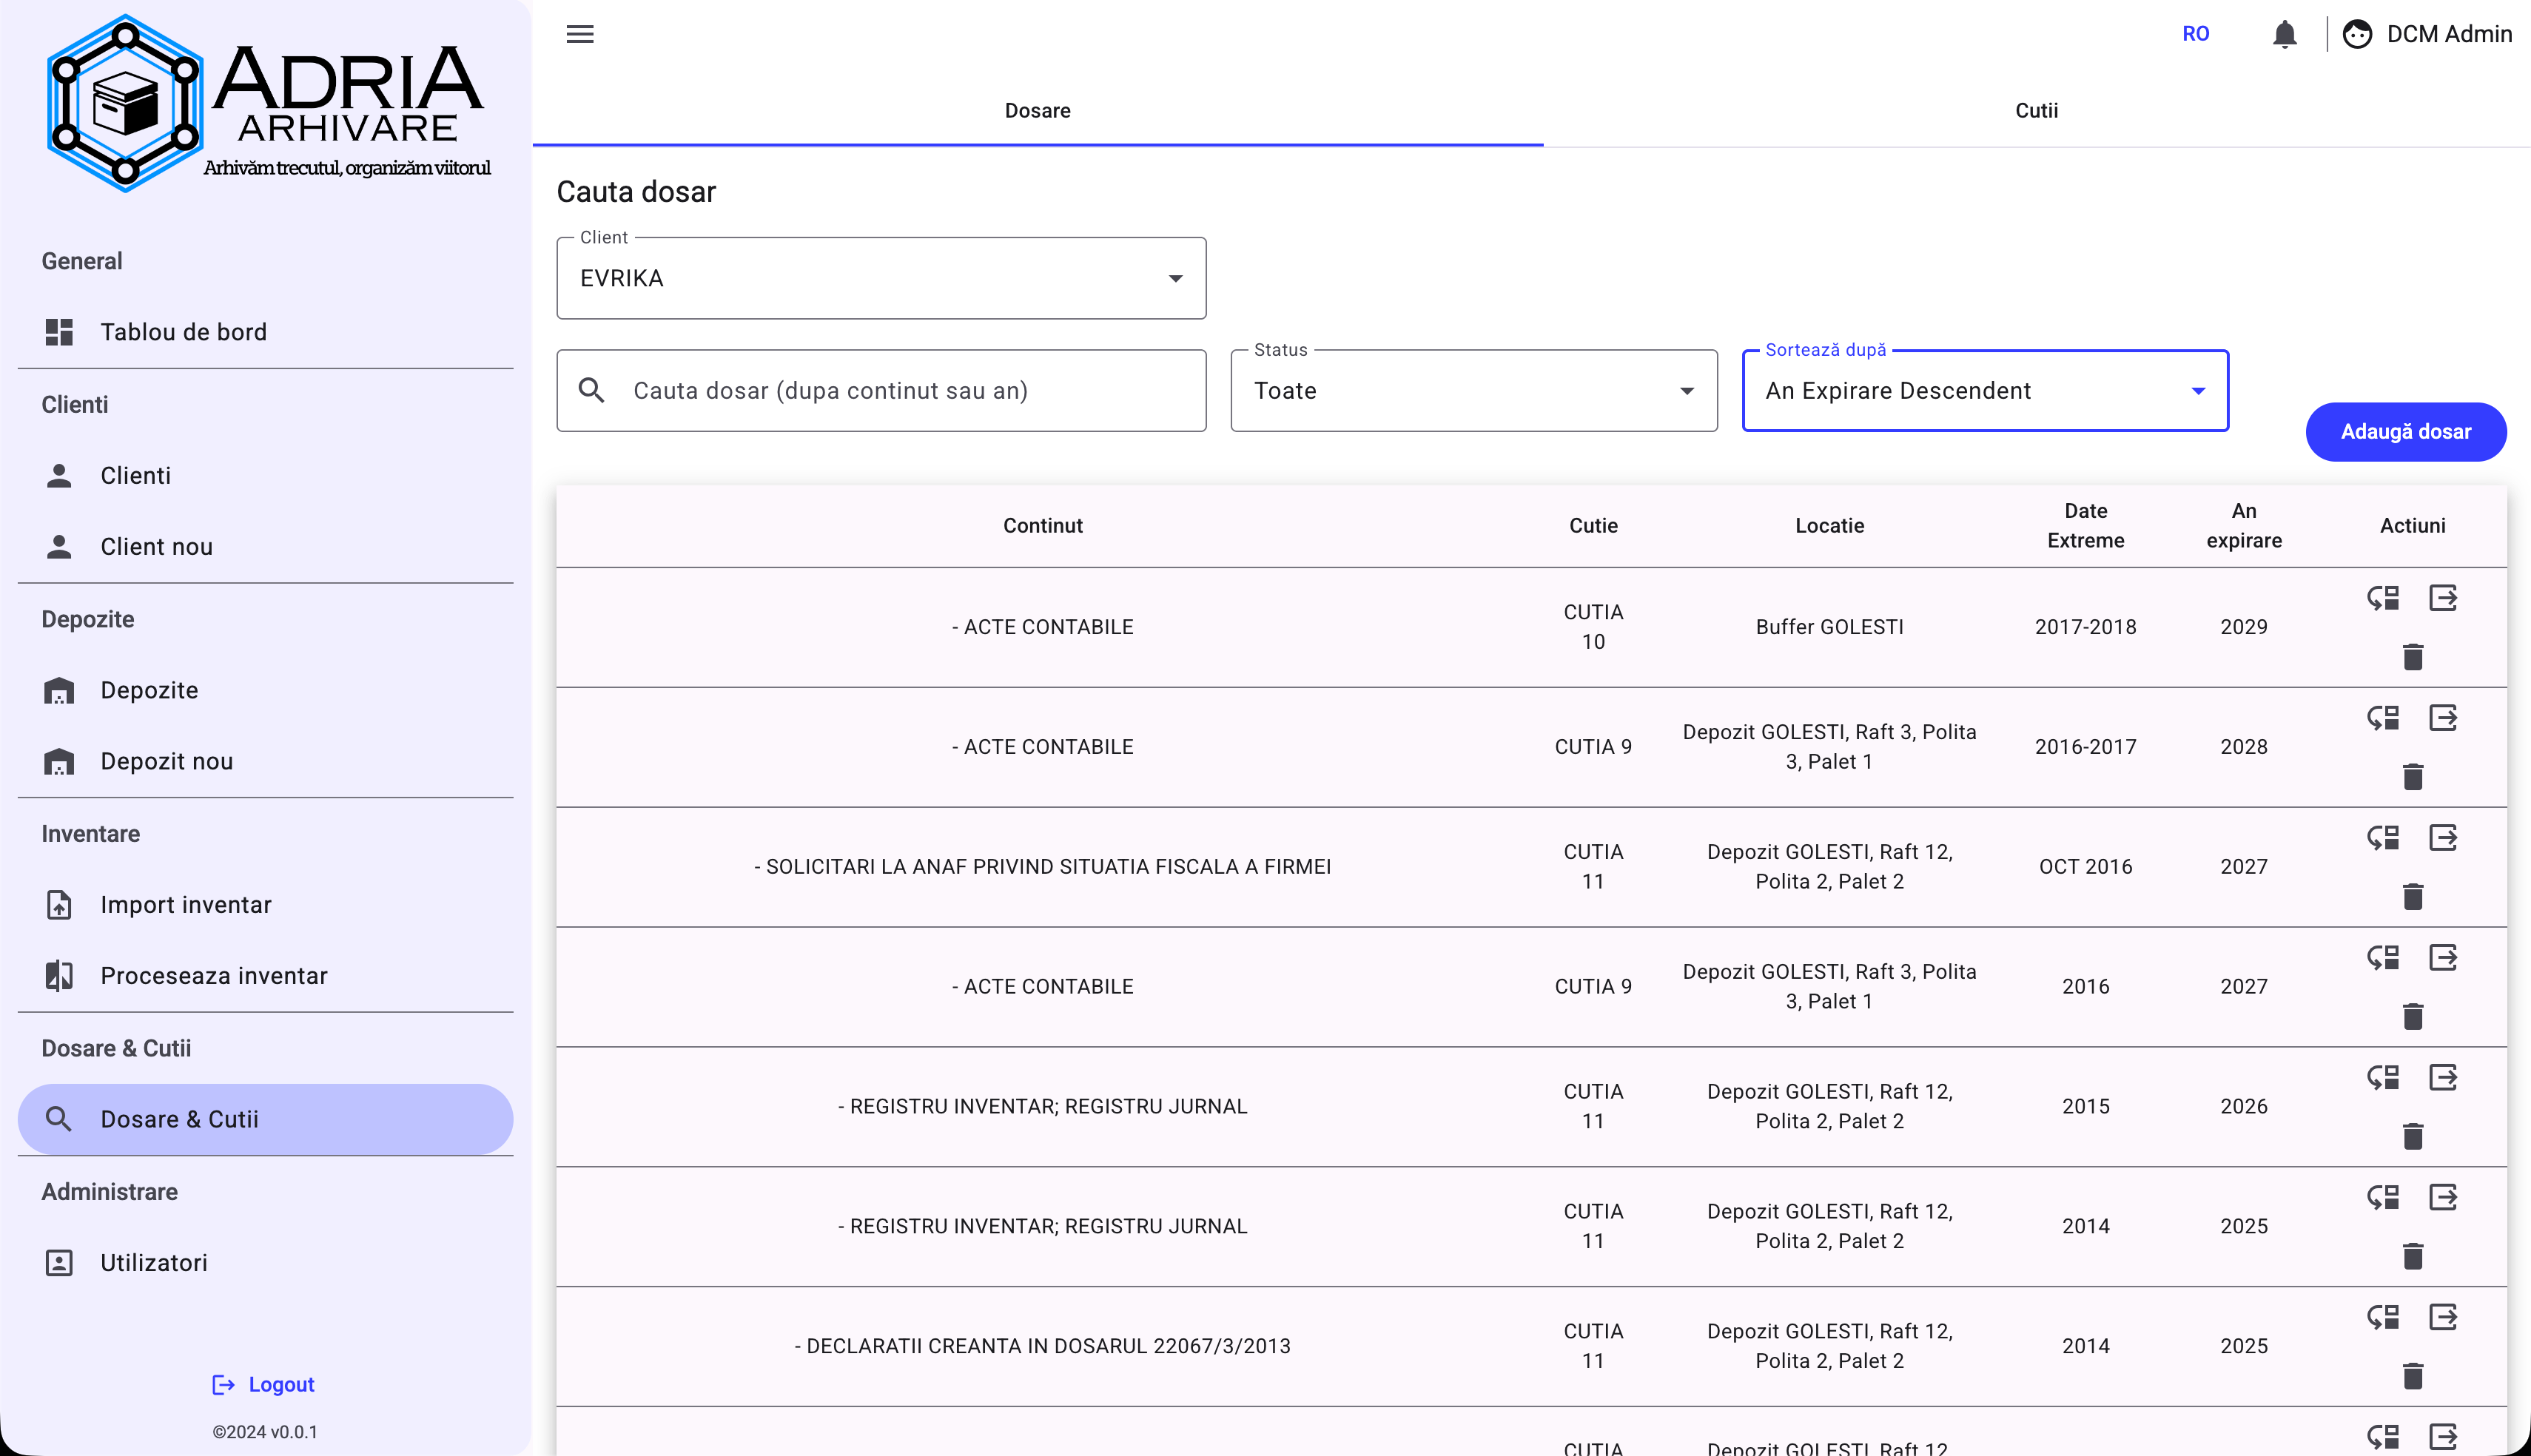Viewport: 2531px width, 1456px height.
Task: Click checkout icon for SOLICITARI LA ANAF row
Action: click(2443, 838)
